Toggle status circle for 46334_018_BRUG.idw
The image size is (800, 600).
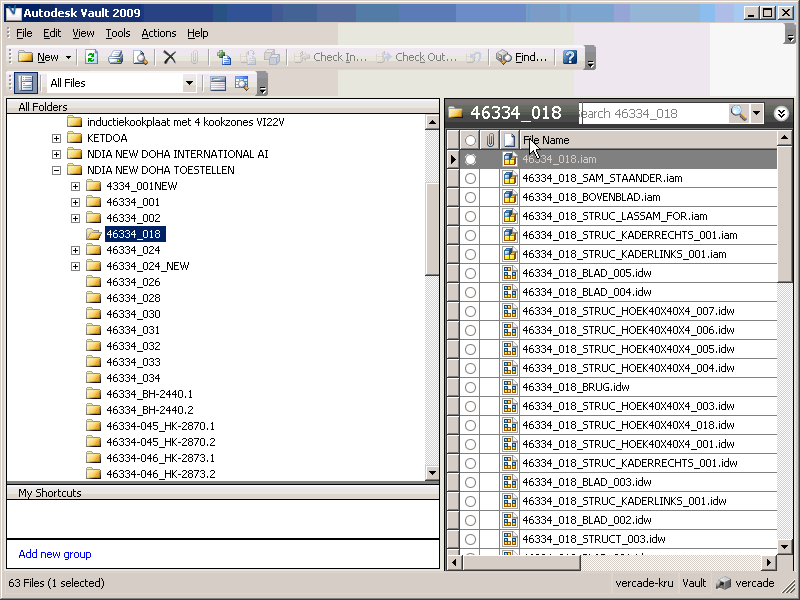point(470,387)
